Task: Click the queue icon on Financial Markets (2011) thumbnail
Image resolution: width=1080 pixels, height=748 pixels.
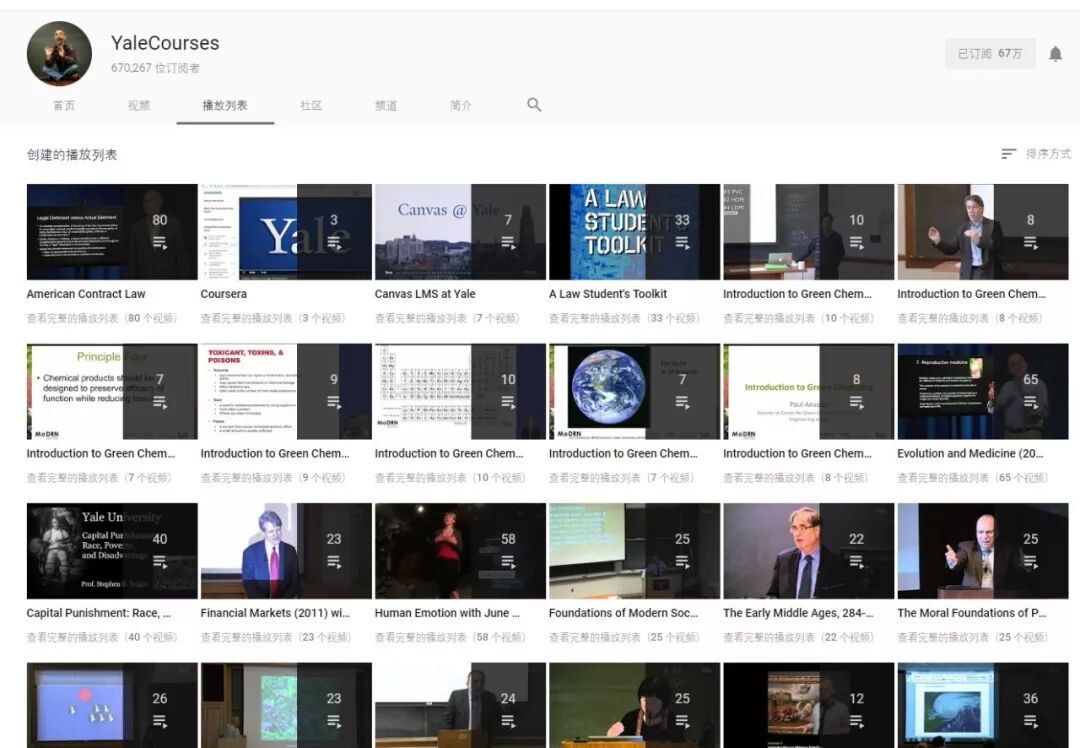Action: 333,561
